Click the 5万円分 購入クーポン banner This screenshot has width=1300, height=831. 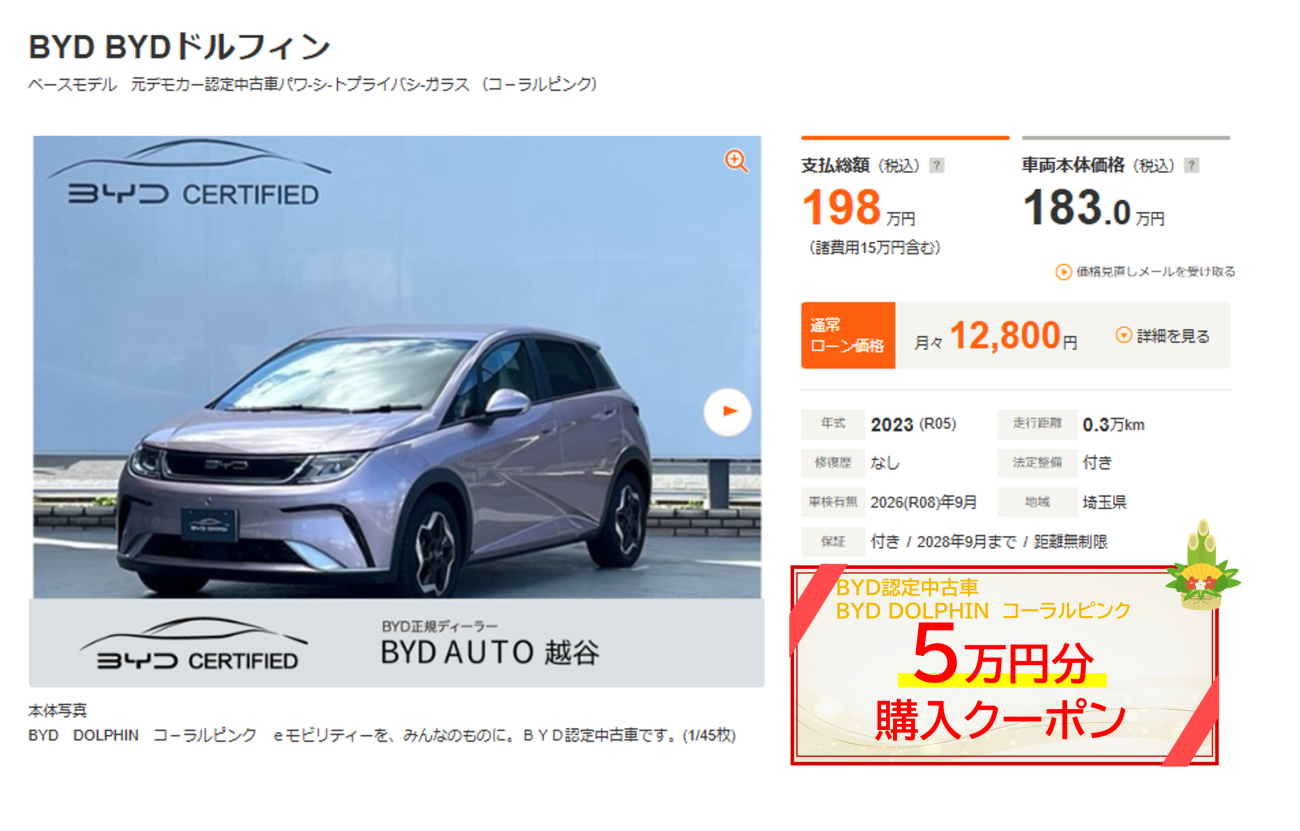1004,666
